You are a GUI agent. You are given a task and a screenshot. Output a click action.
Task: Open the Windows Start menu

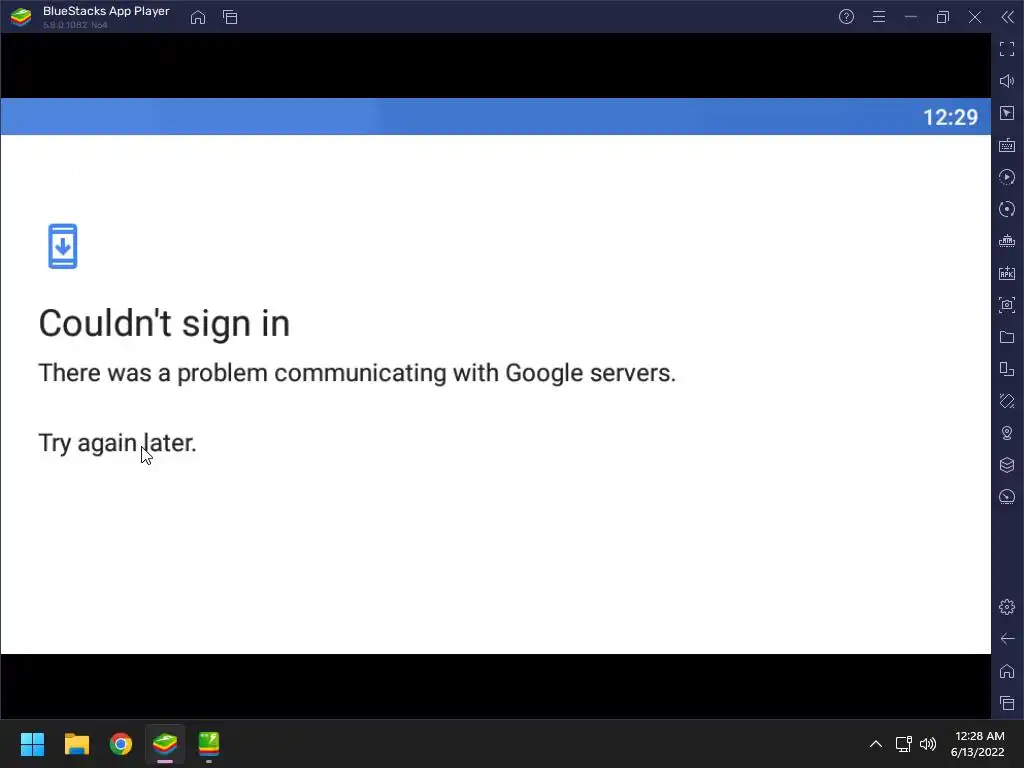coord(32,744)
